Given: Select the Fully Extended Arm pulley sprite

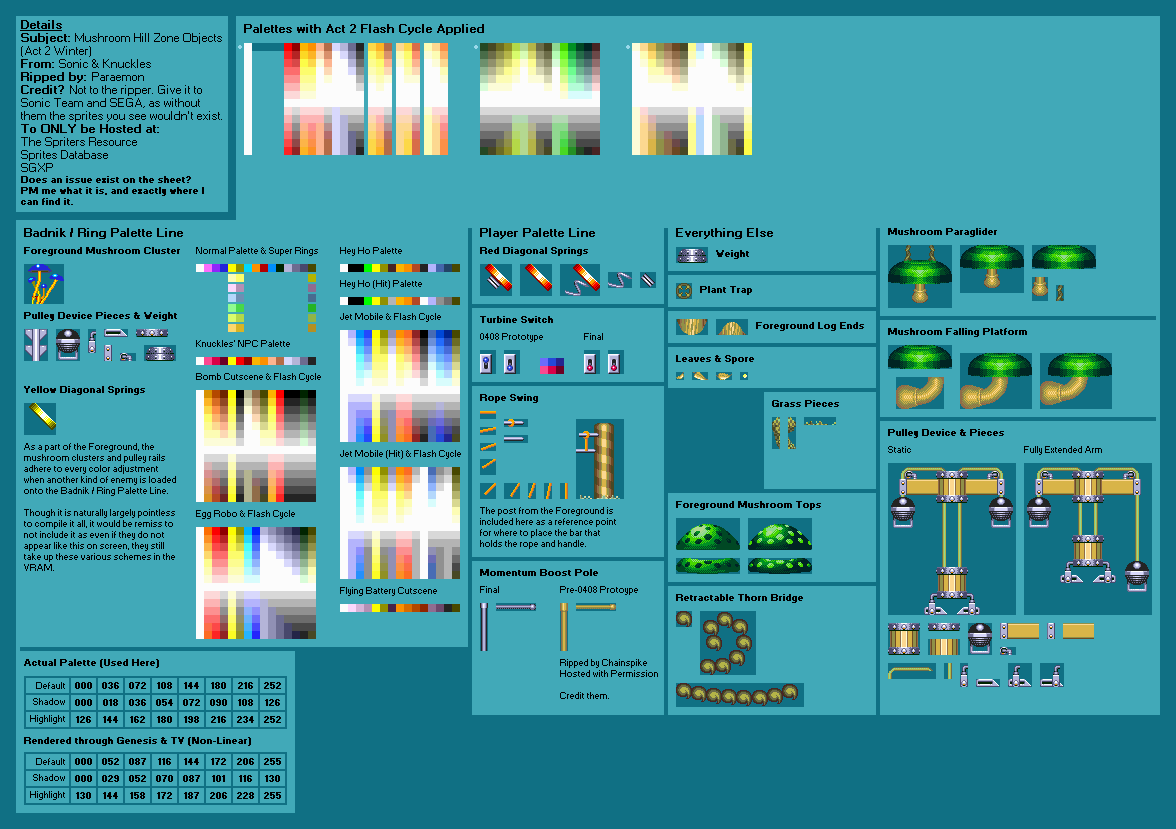Looking at the screenshot, I should 1088,539.
